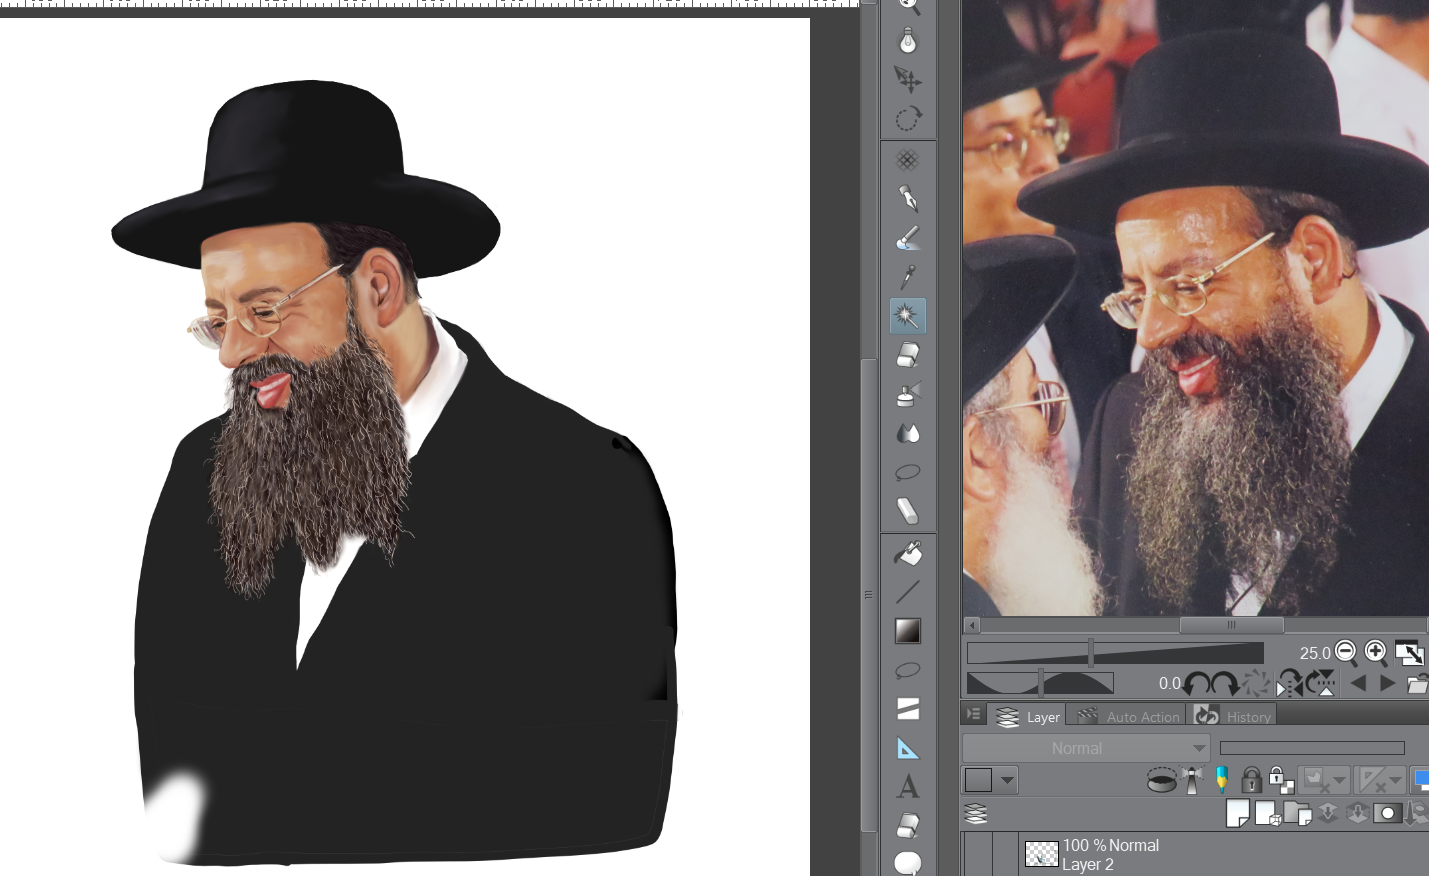Image resolution: width=1429 pixels, height=876 pixels.
Task: Click the canvas vertical scrollbar
Action: (x=868, y=595)
